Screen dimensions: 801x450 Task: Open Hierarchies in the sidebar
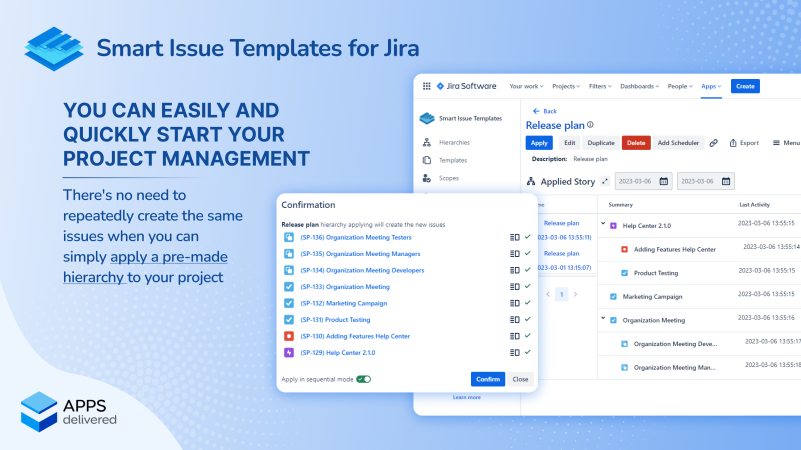[x=454, y=143]
